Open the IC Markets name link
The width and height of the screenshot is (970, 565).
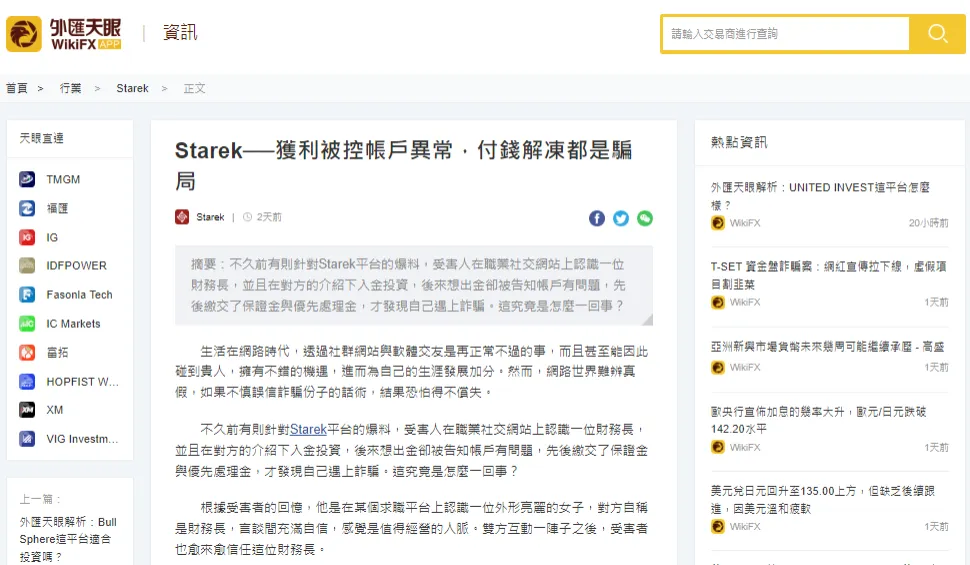point(73,324)
